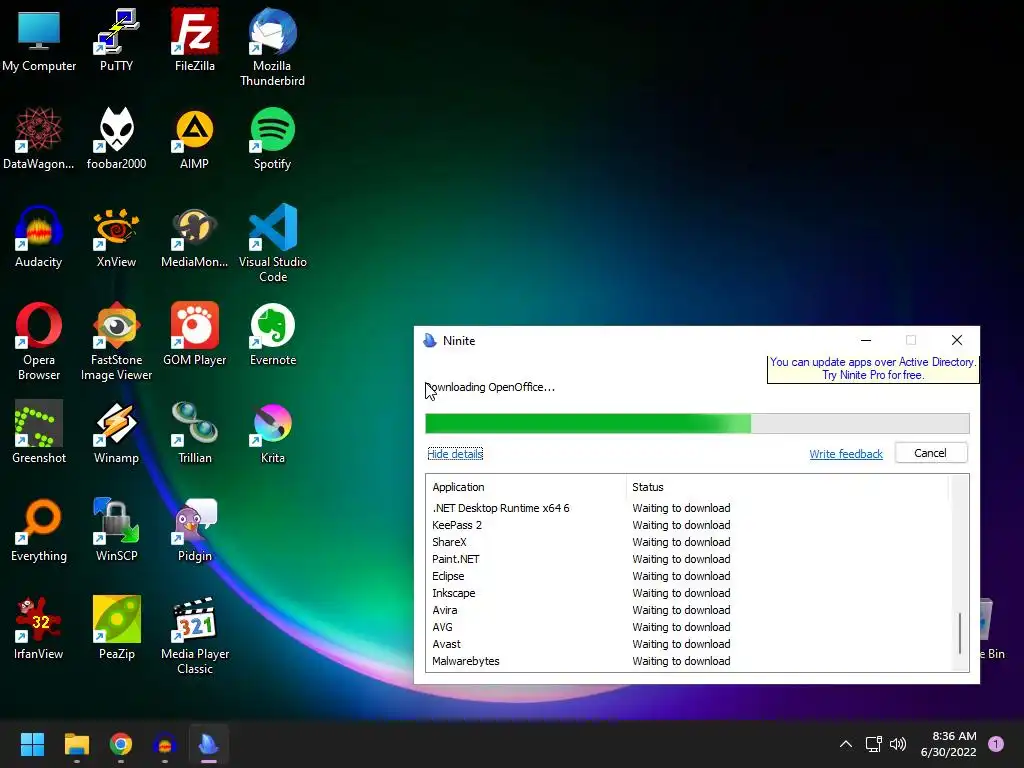Select the Opera Browser desktop shortcut
1024x768 pixels.
tap(39, 341)
